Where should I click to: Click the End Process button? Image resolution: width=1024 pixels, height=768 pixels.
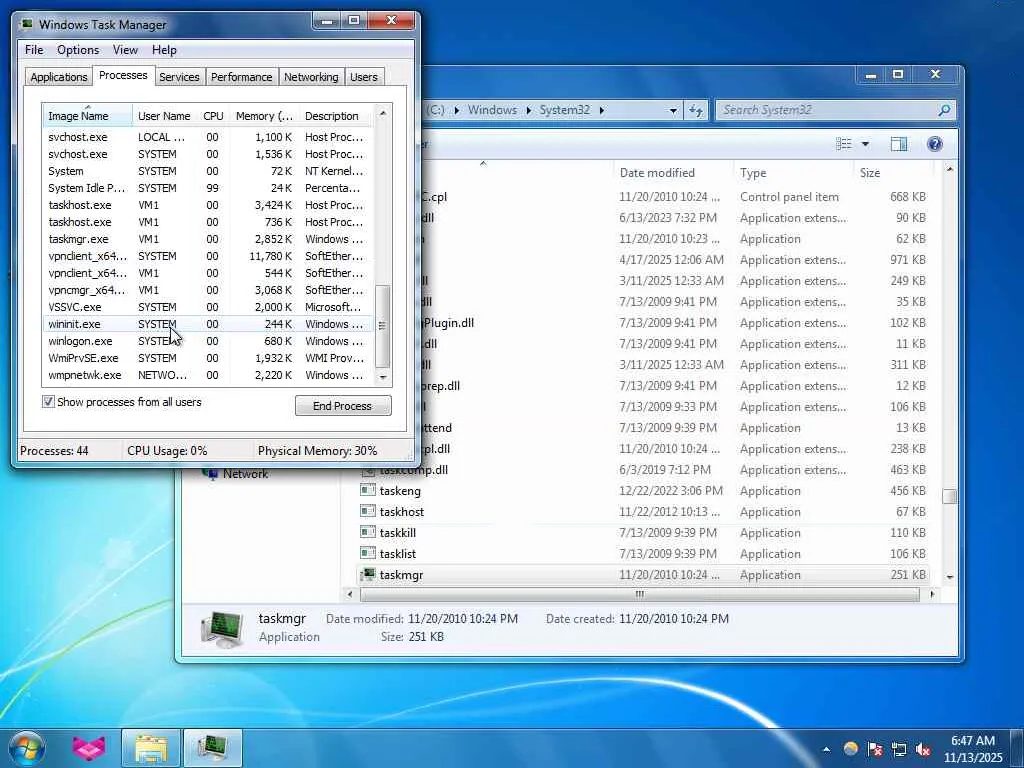[x=343, y=406]
